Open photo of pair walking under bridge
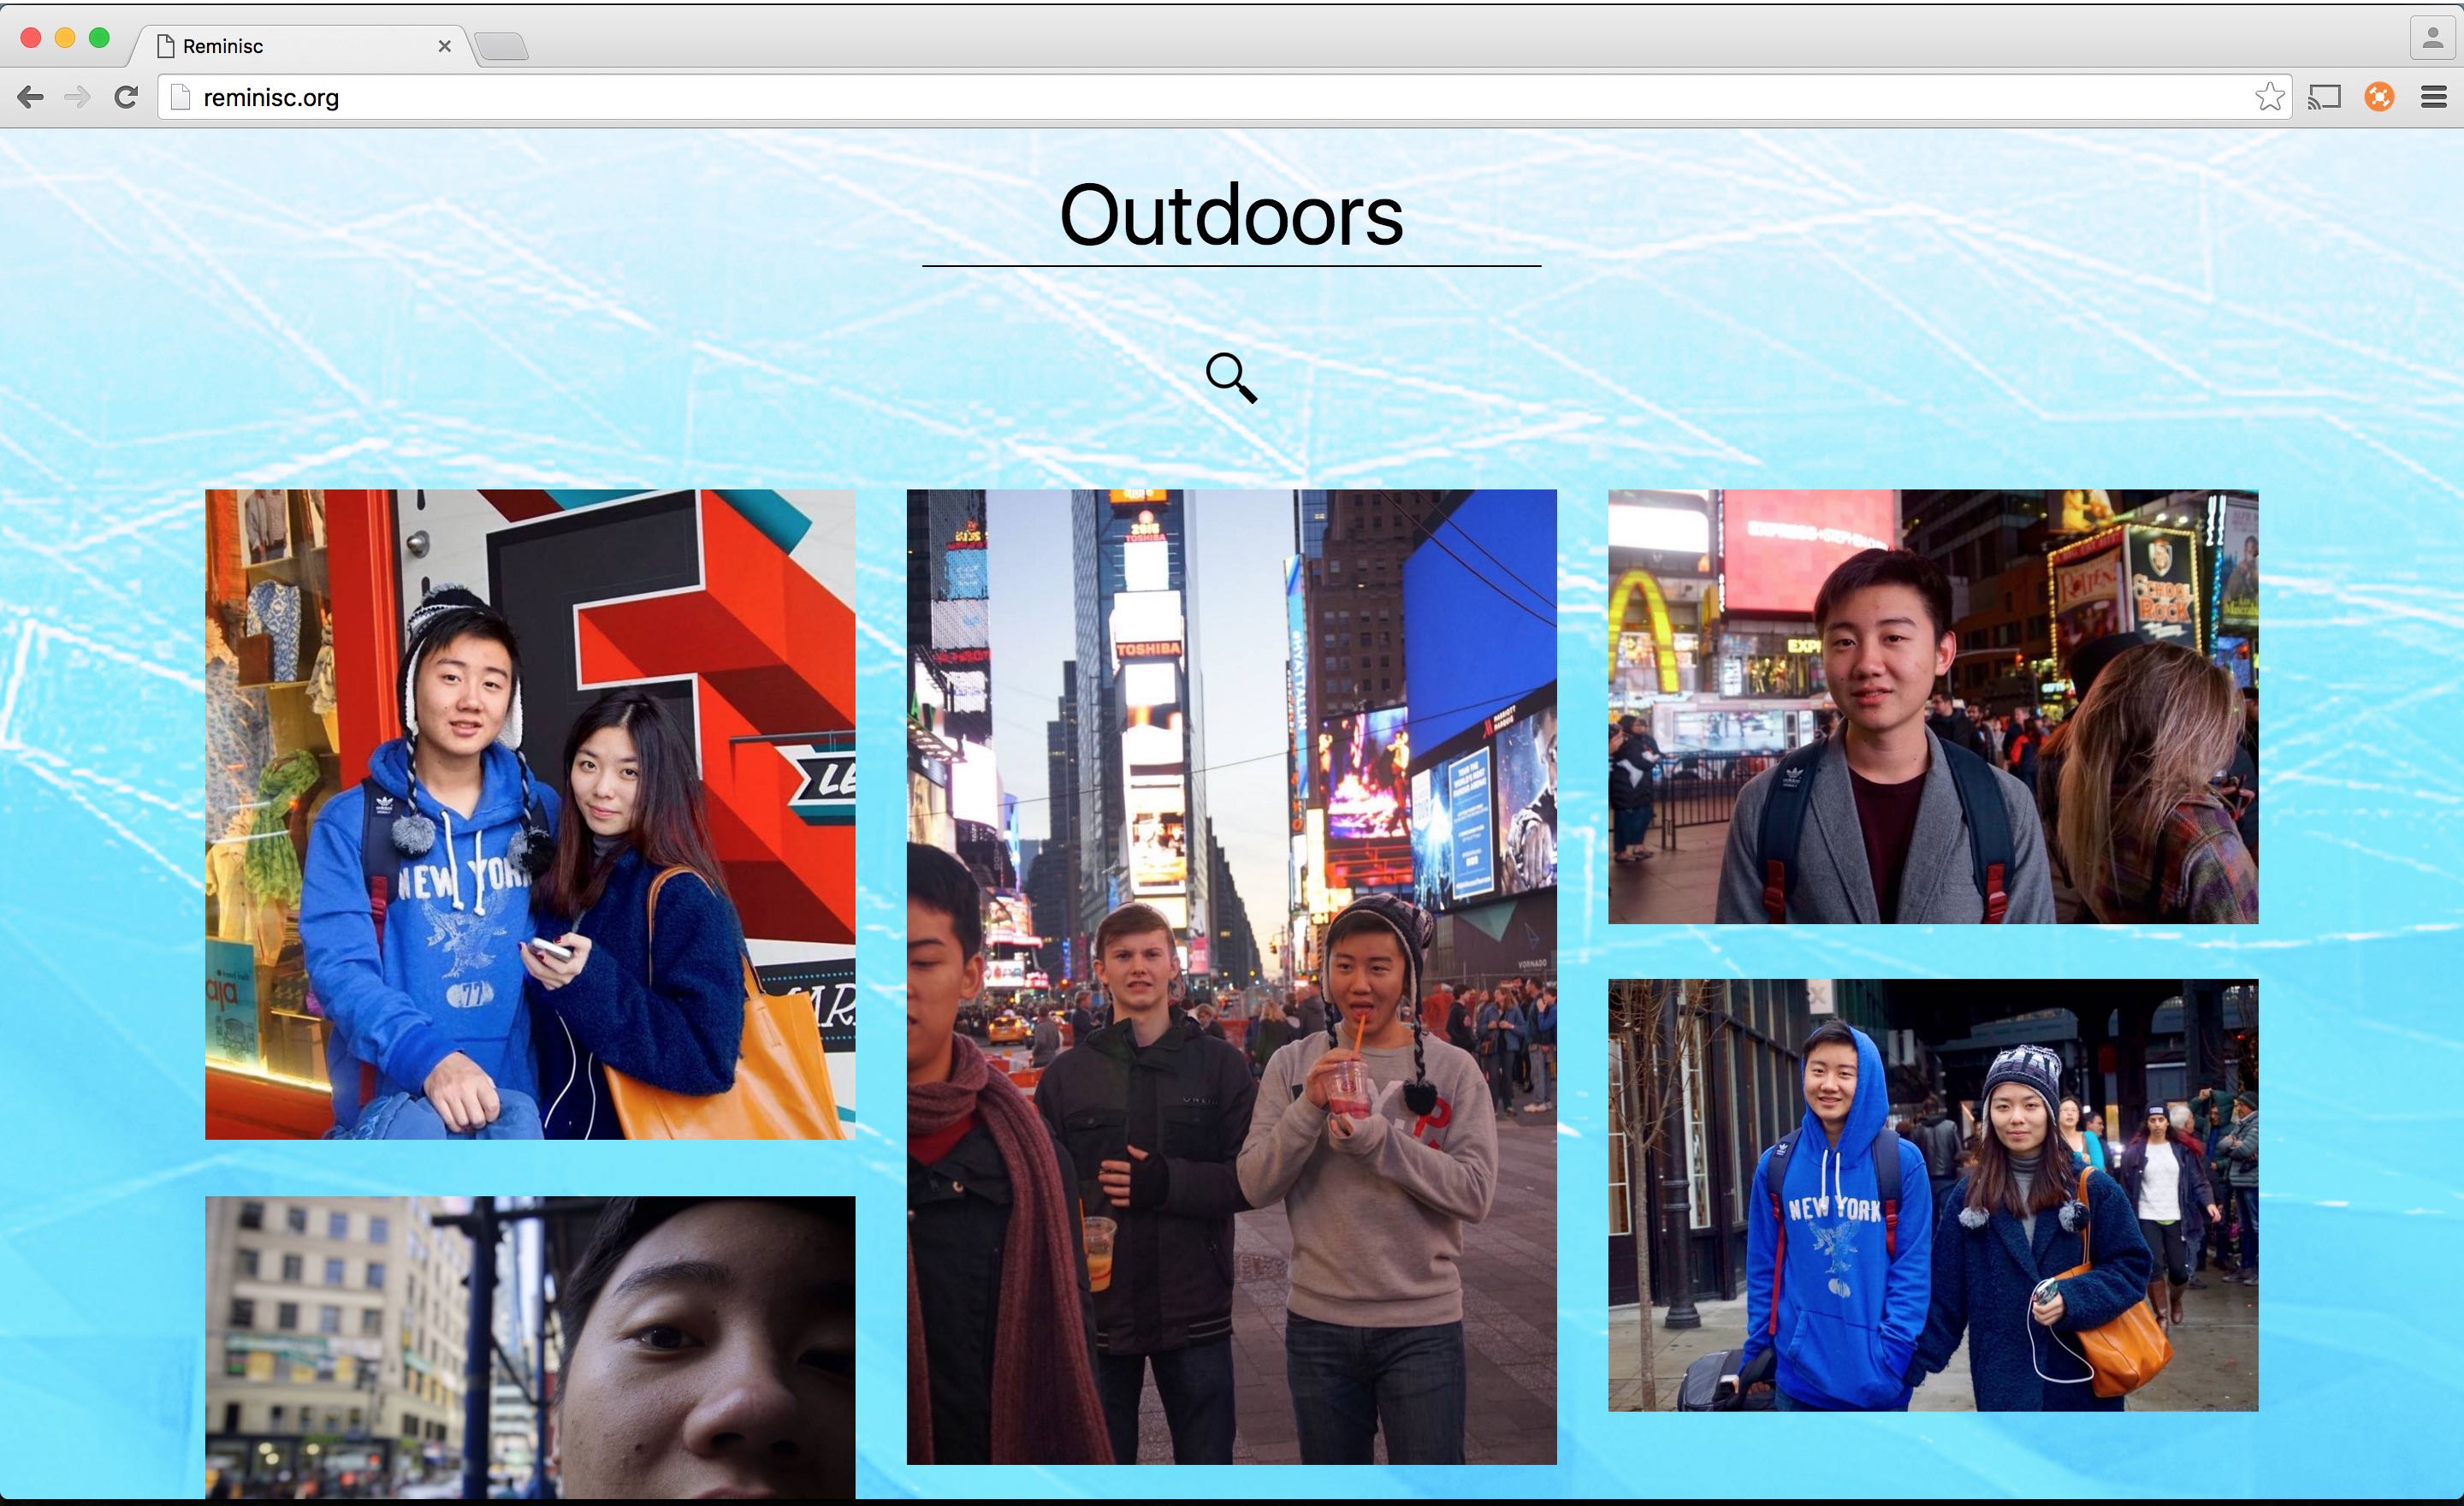 pyautogui.click(x=1932, y=1194)
